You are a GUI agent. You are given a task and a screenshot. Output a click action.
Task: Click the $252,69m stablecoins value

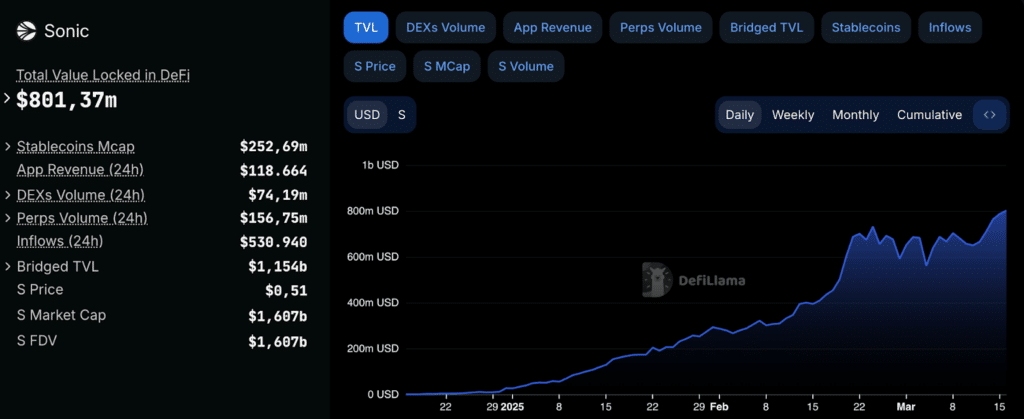click(274, 146)
